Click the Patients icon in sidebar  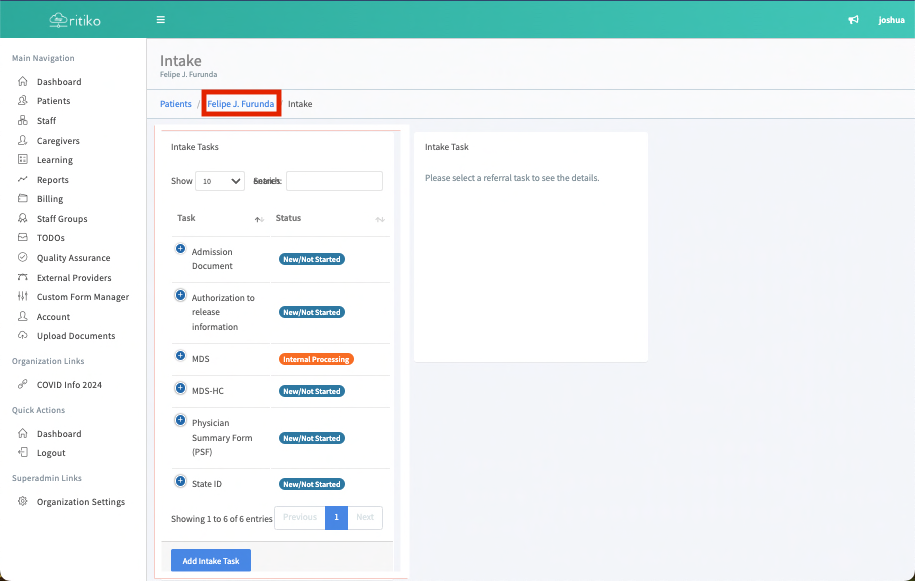(x=23, y=101)
